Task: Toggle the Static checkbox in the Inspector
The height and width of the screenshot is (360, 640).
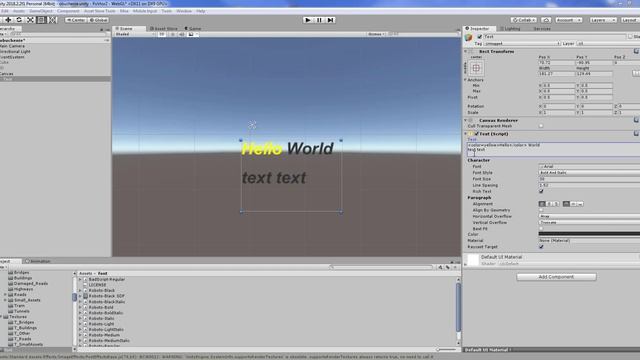Action: pos(630,37)
